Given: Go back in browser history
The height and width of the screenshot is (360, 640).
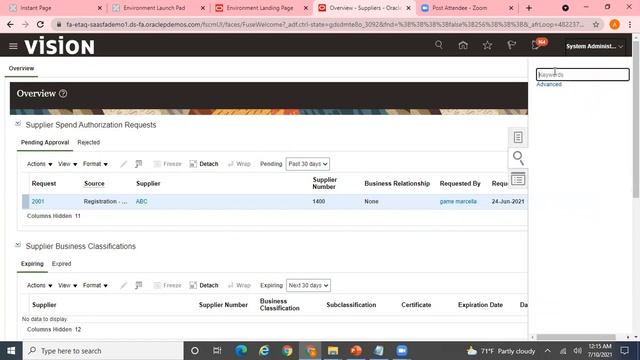Looking at the screenshot, I should (10, 24).
